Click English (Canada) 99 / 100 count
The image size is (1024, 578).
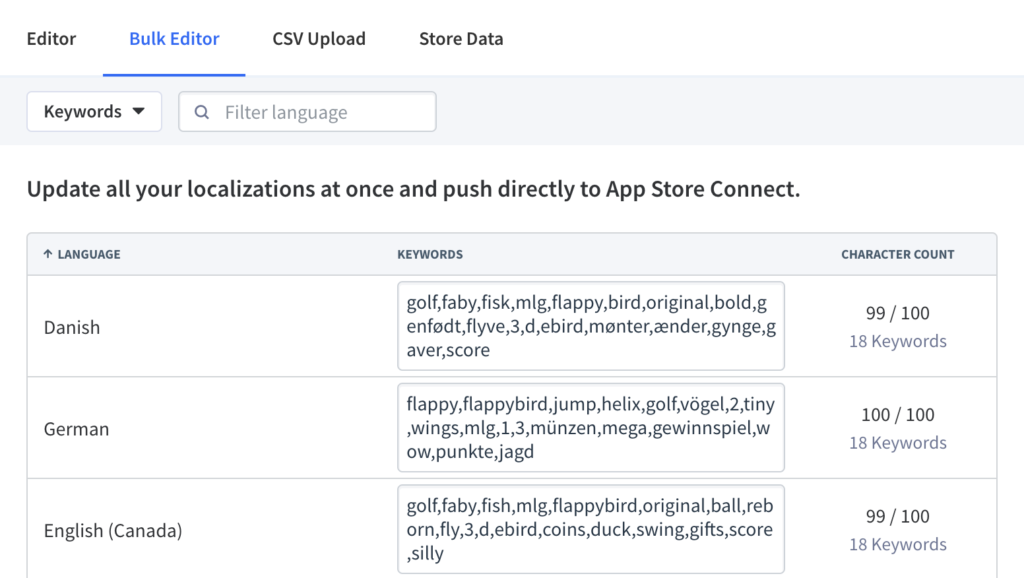pos(897,516)
